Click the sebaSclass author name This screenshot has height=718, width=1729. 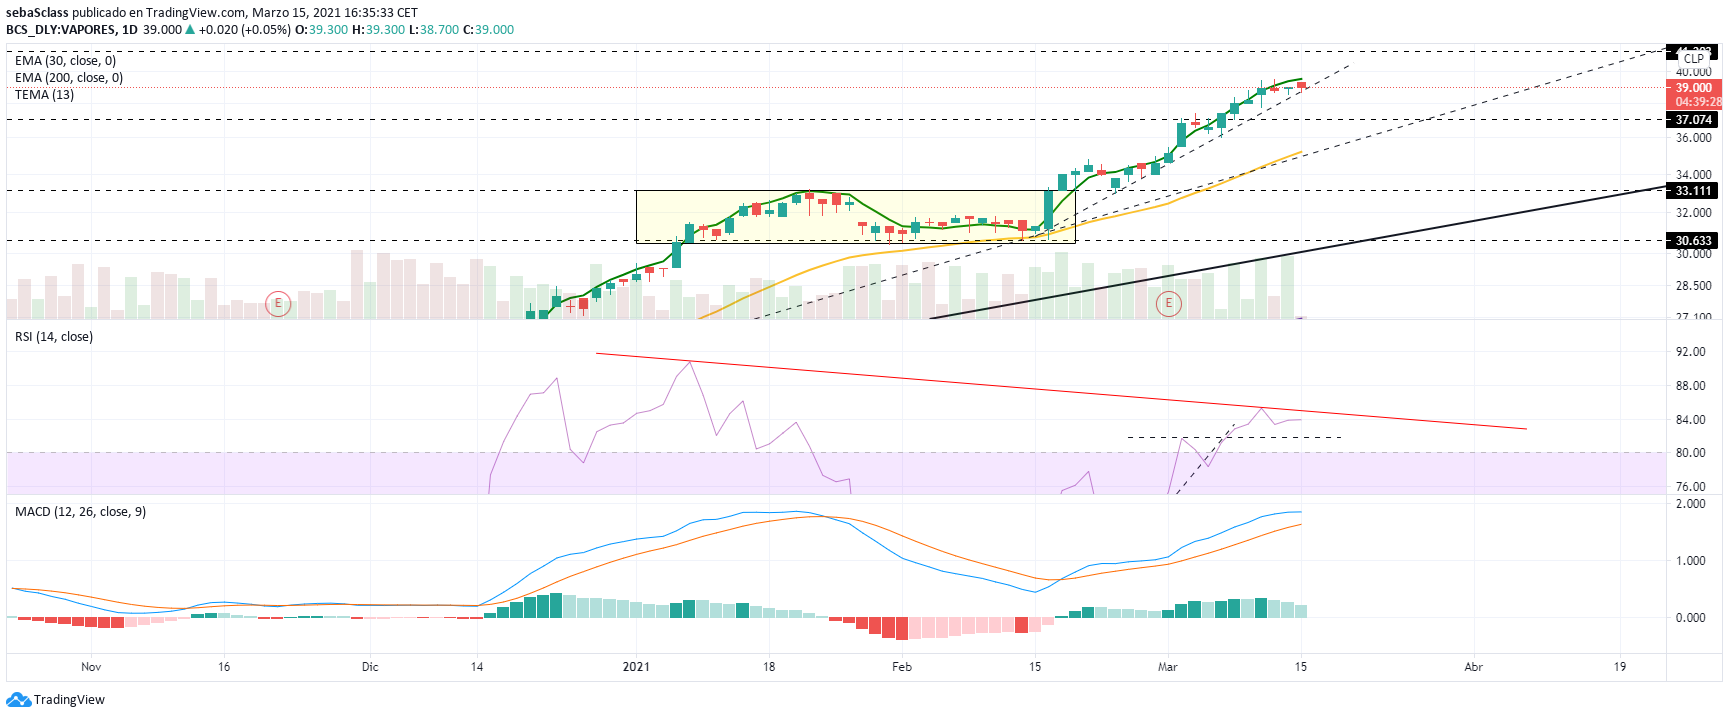click(37, 13)
